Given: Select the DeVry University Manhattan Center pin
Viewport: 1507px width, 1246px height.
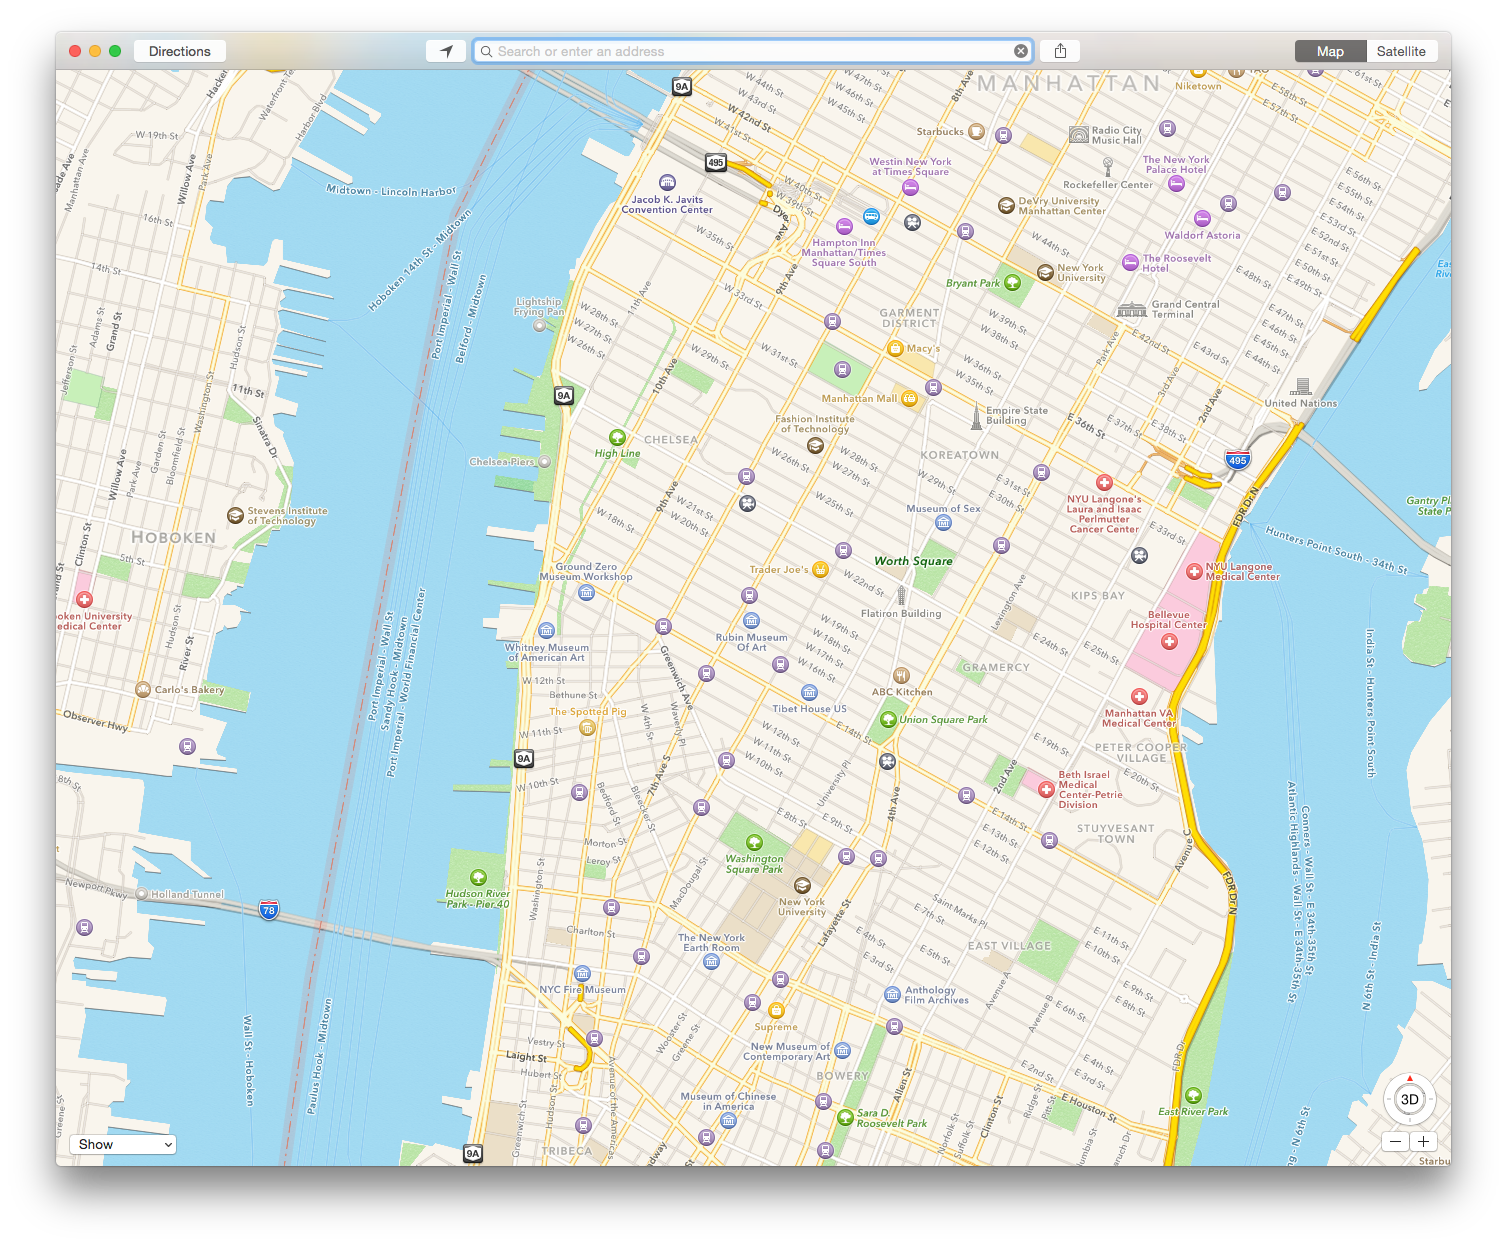Looking at the screenshot, I should click(x=1006, y=205).
